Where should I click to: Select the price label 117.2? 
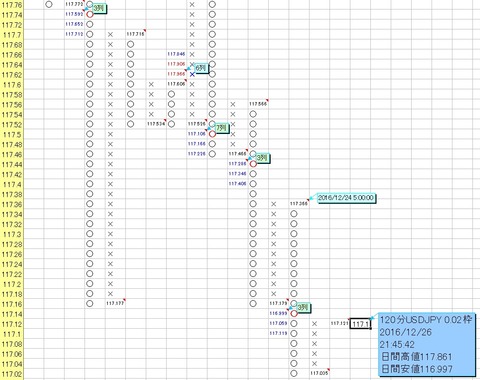pyautogui.click(x=12, y=284)
